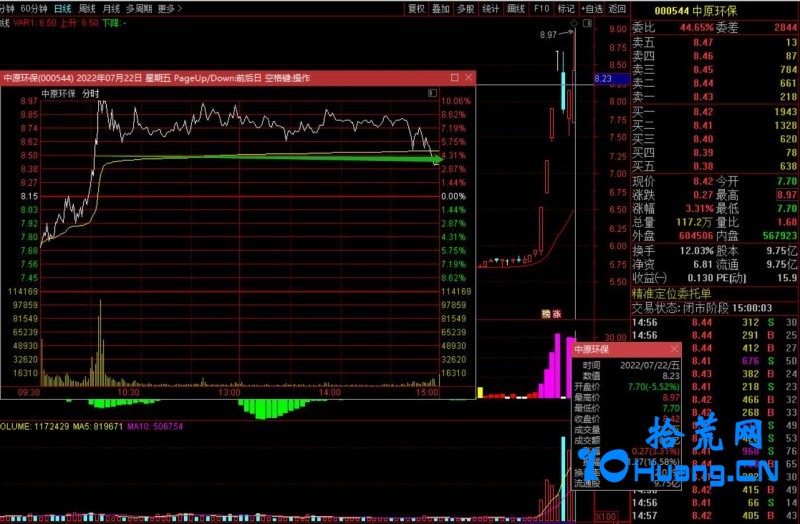Click the 交易状态 闭市阶段 status line
800x524 pixels.
(x=702, y=308)
